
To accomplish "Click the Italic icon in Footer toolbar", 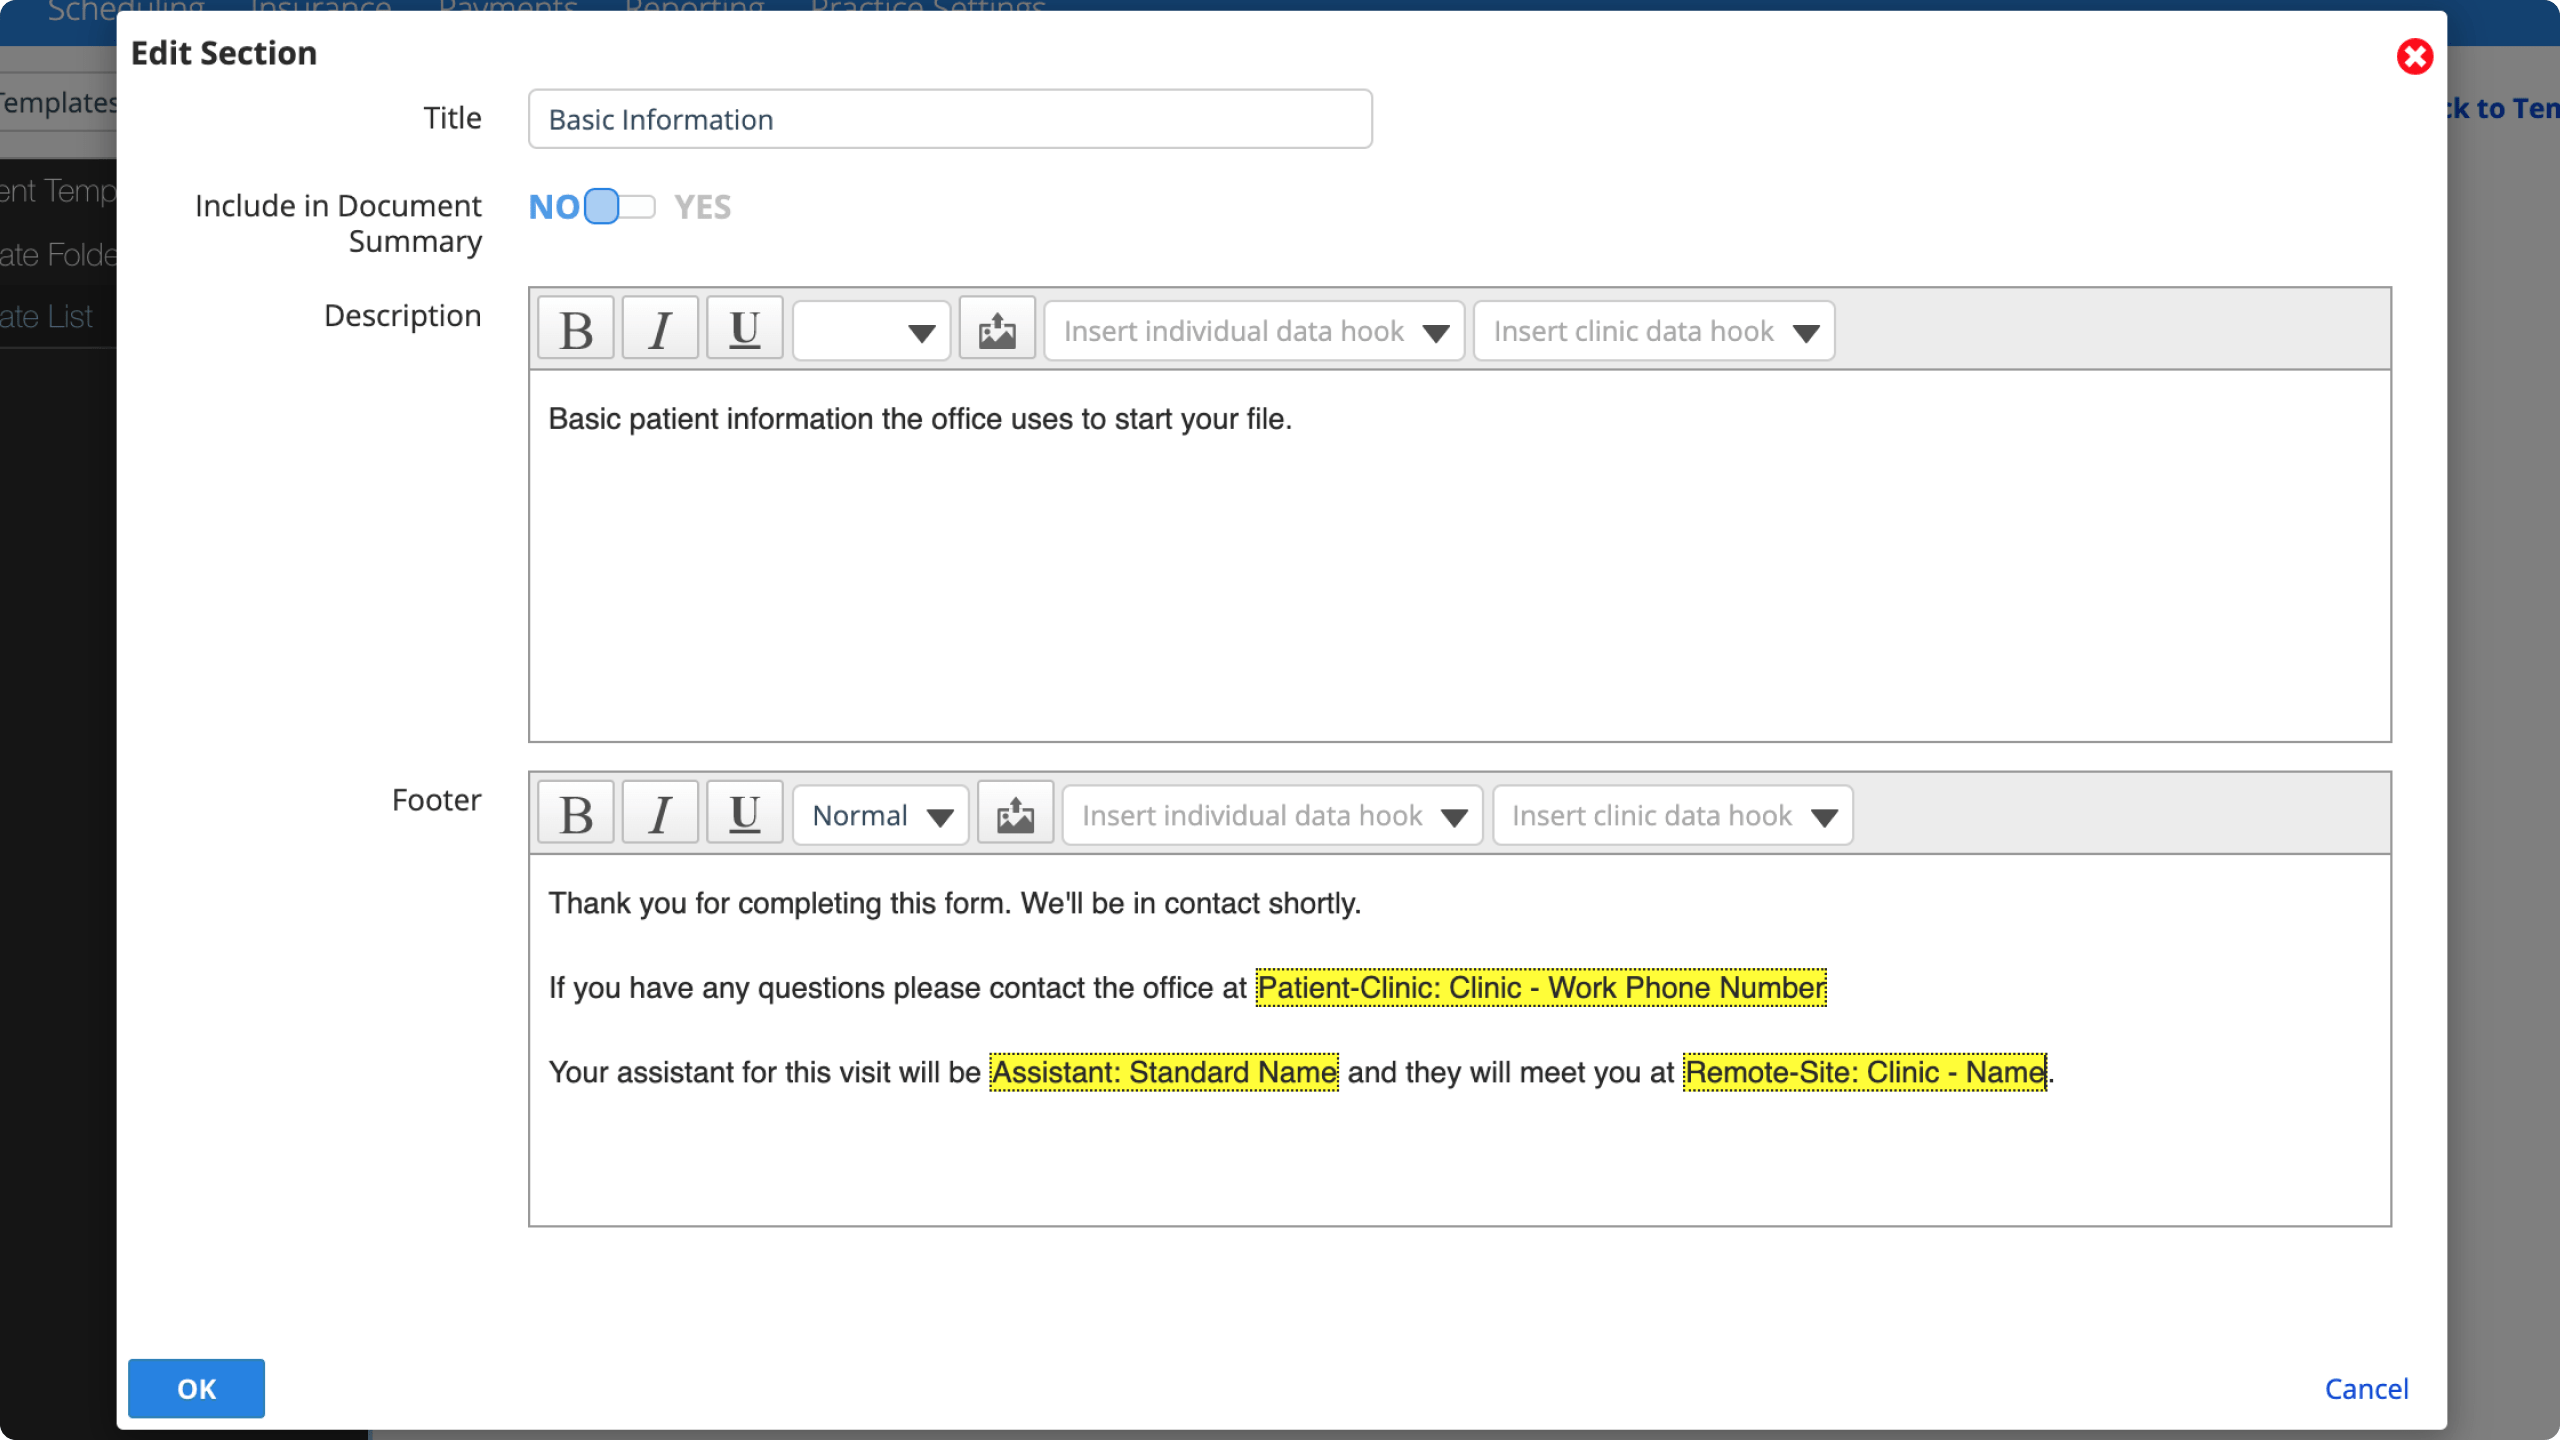I will click(x=658, y=814).
